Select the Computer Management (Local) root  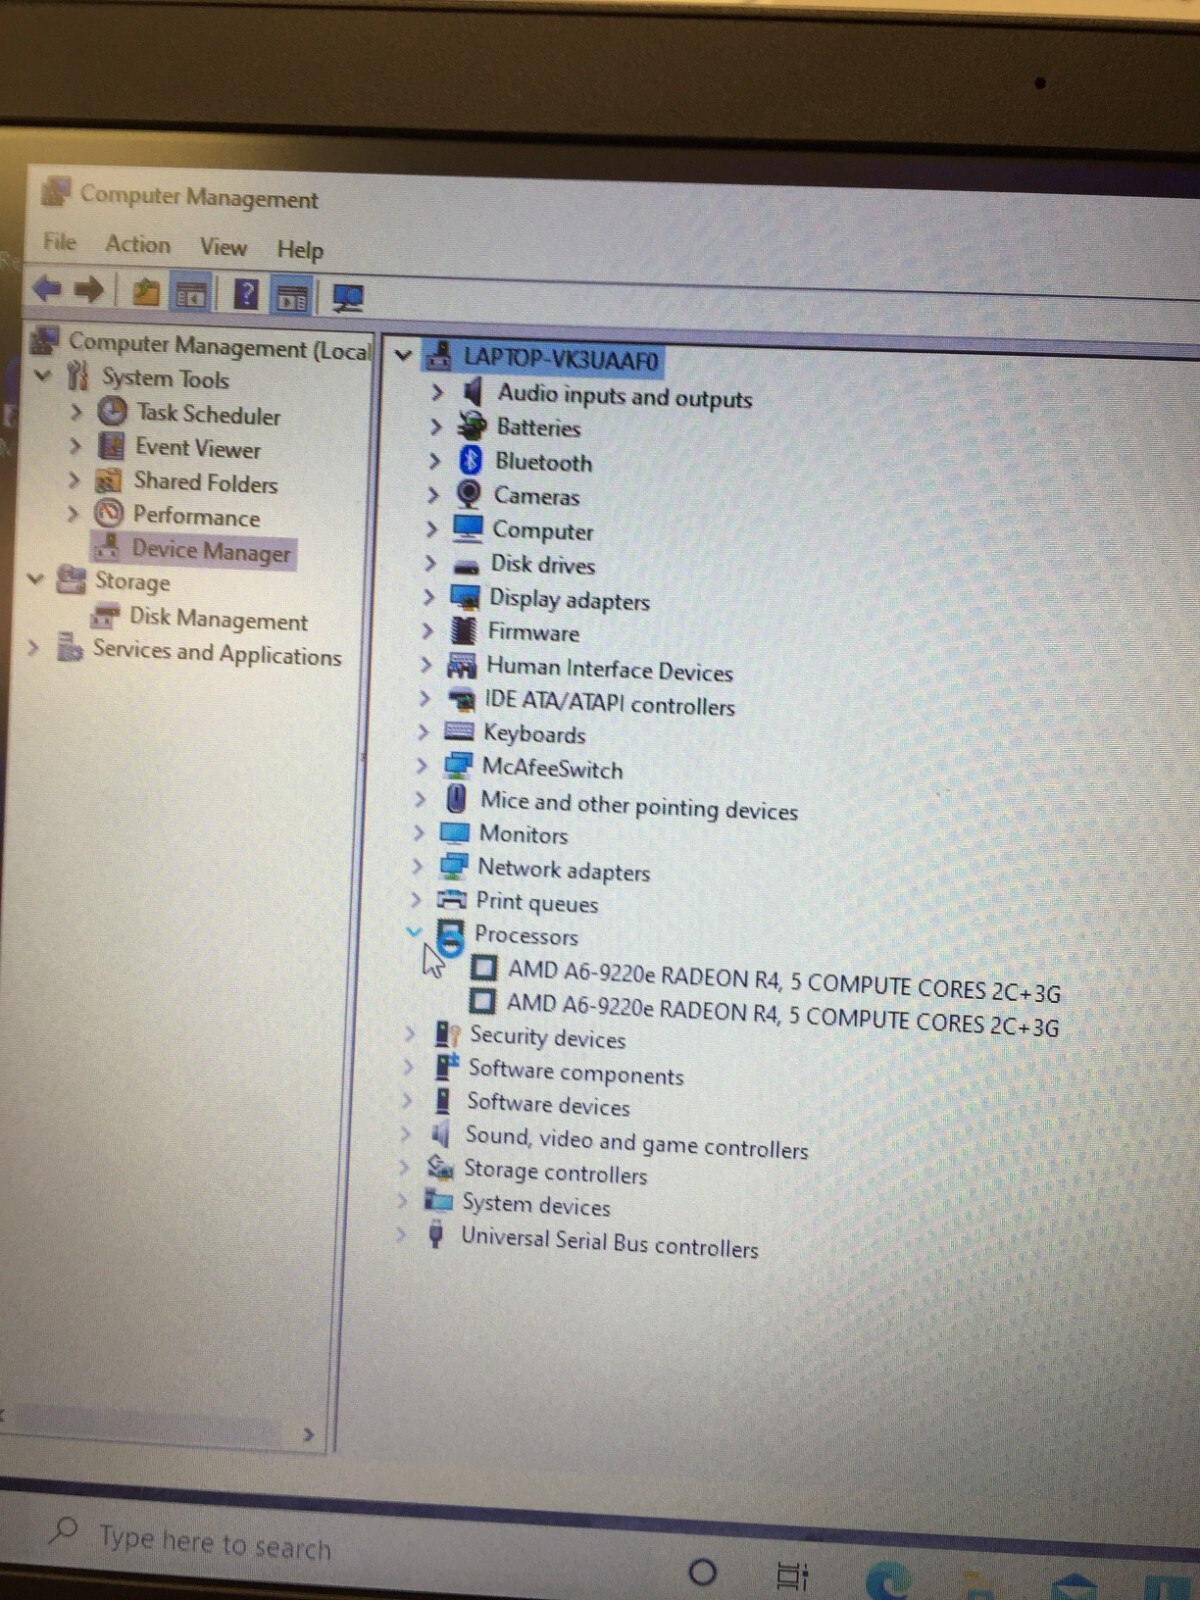click(x=219, y=347)
